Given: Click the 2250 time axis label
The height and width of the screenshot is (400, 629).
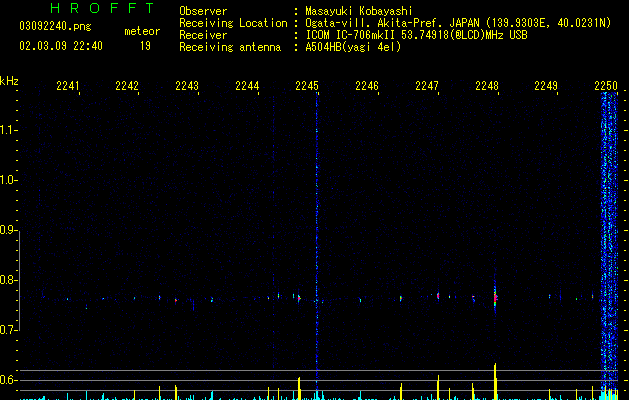Looking at the screenshot, I should coord(606,85).
